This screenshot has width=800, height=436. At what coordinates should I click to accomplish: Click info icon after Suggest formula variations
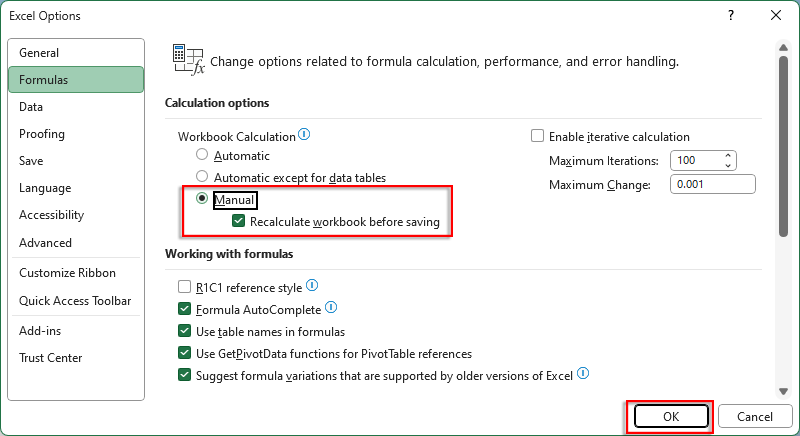click(x=583, y=375)
